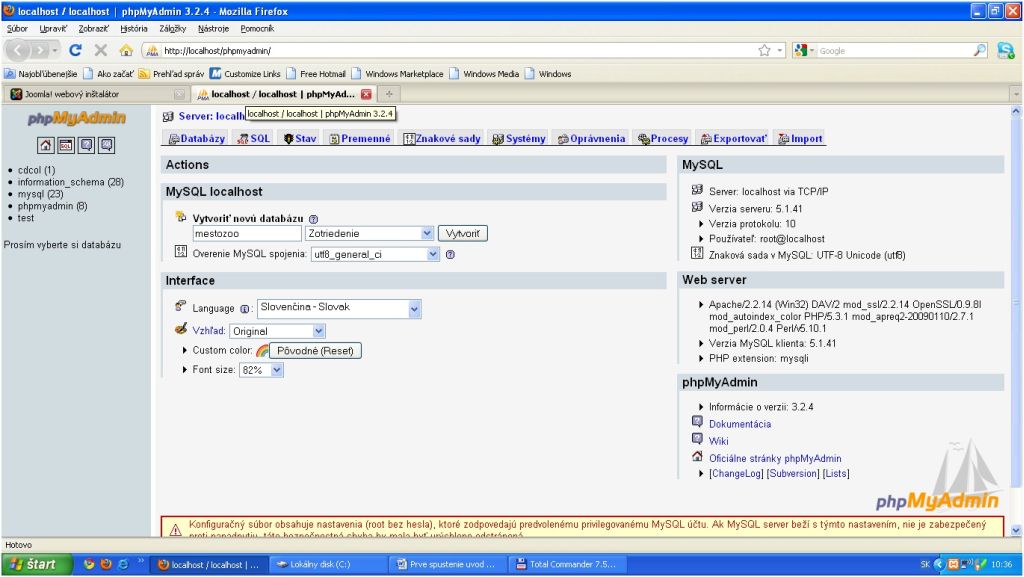Click the Dokumentácia book icon
This screenshot has height=577, width=1024.
[x=697, y=422]
